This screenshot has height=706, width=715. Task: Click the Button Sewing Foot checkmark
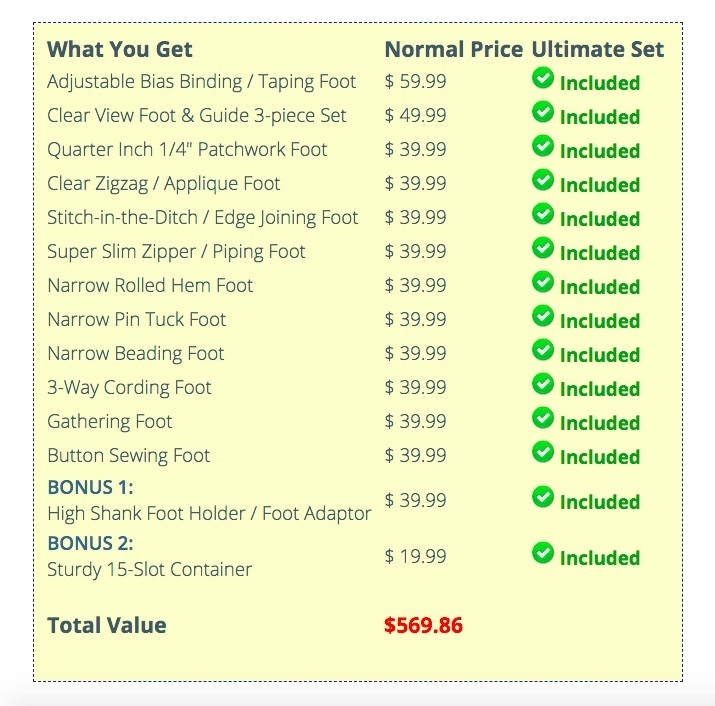coord(543,452)
